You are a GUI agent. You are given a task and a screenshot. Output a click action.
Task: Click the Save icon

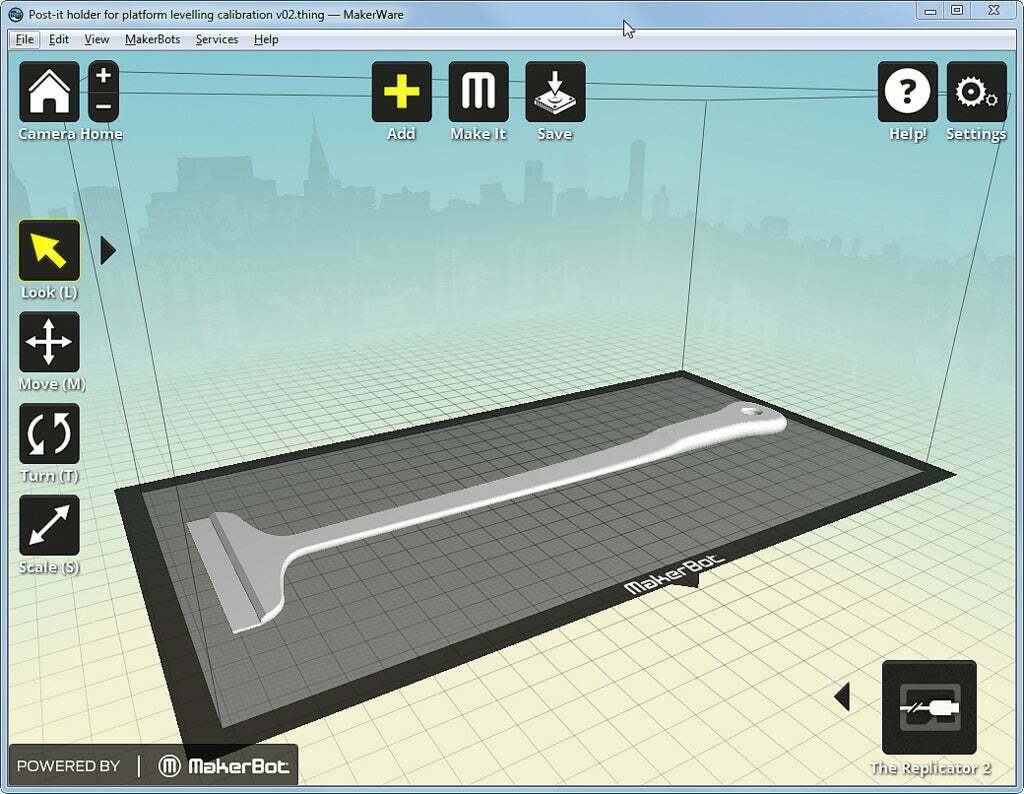coord(555,92)
